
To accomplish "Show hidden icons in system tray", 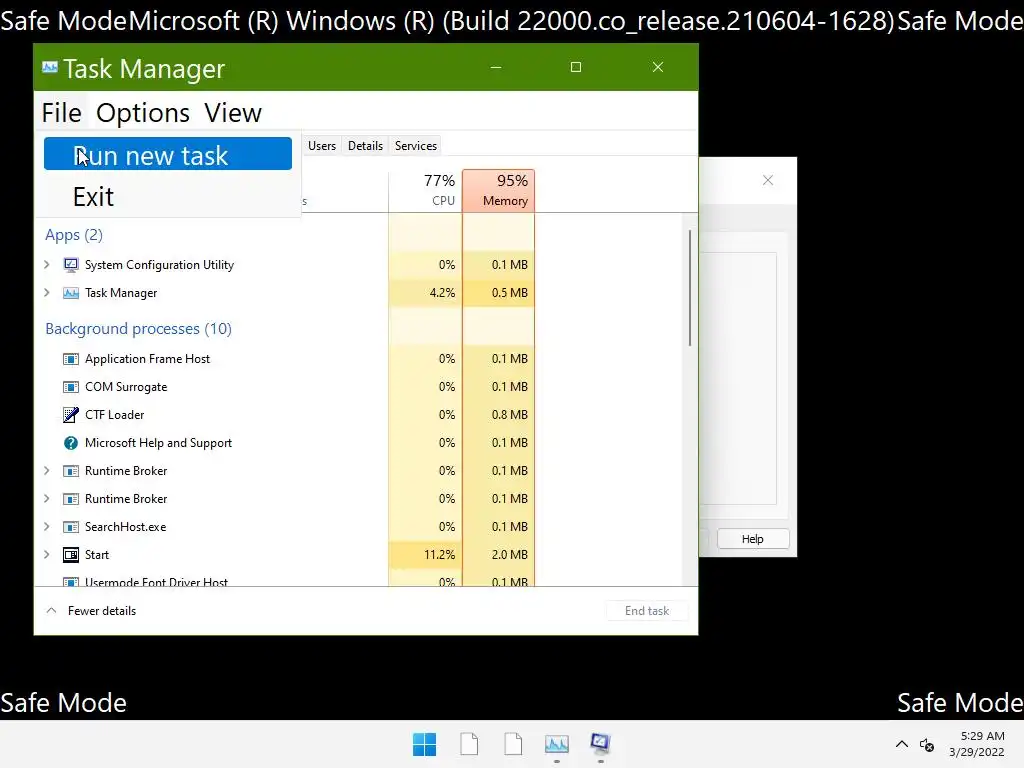I will [902, 744].
